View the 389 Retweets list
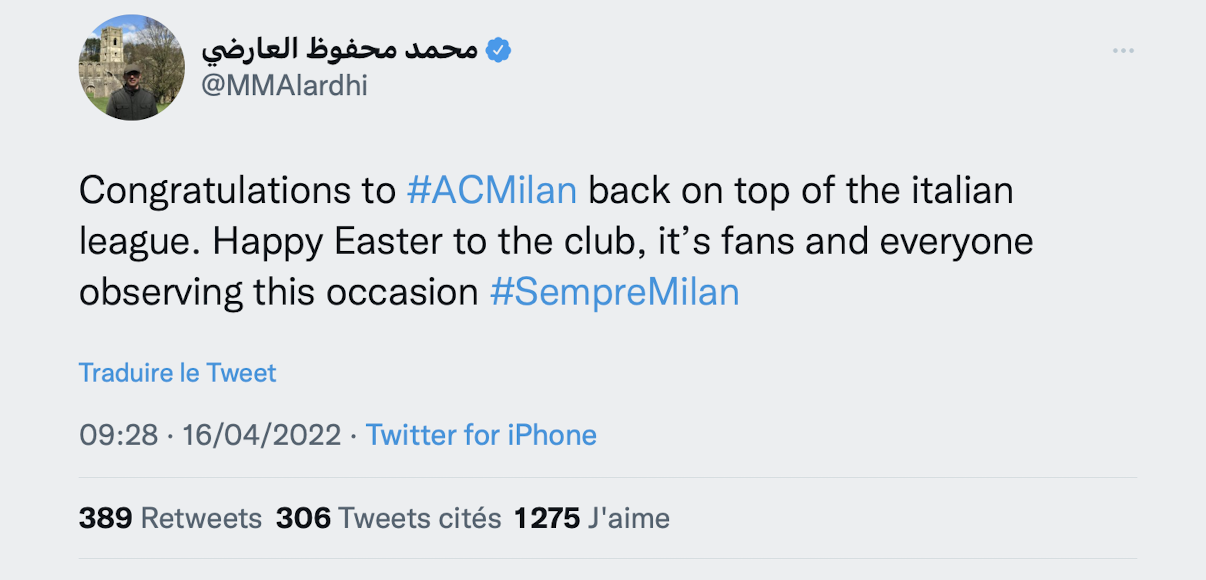1206x580 pixels. (x=170, y=518)
